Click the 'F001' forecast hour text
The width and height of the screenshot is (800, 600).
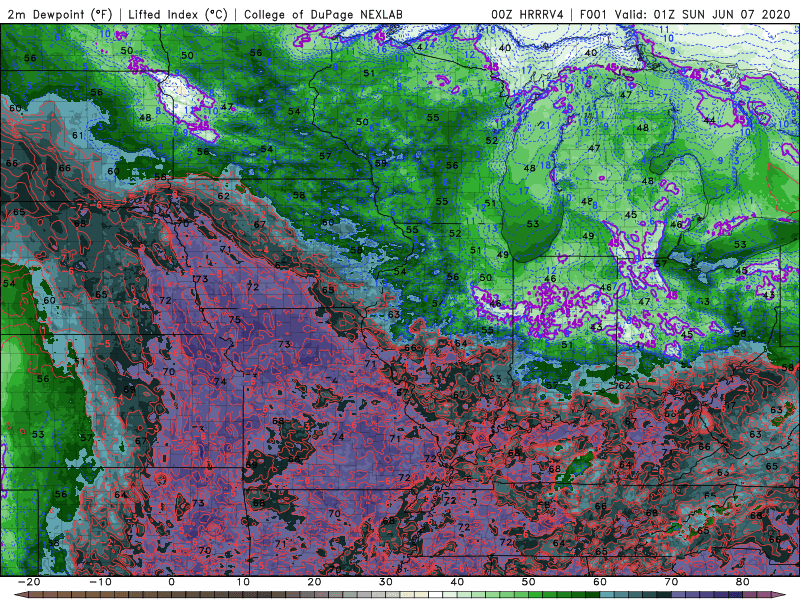point(593,14)
